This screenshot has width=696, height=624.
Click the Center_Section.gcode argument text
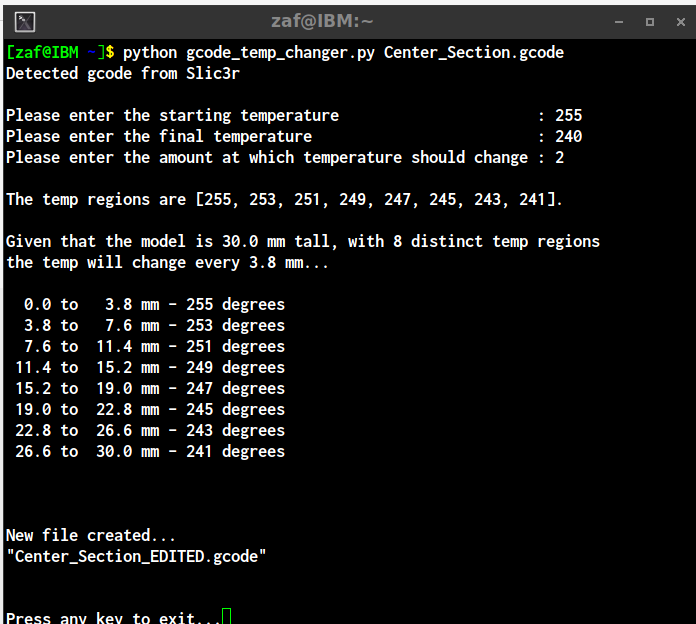click(x=474, y=52)
